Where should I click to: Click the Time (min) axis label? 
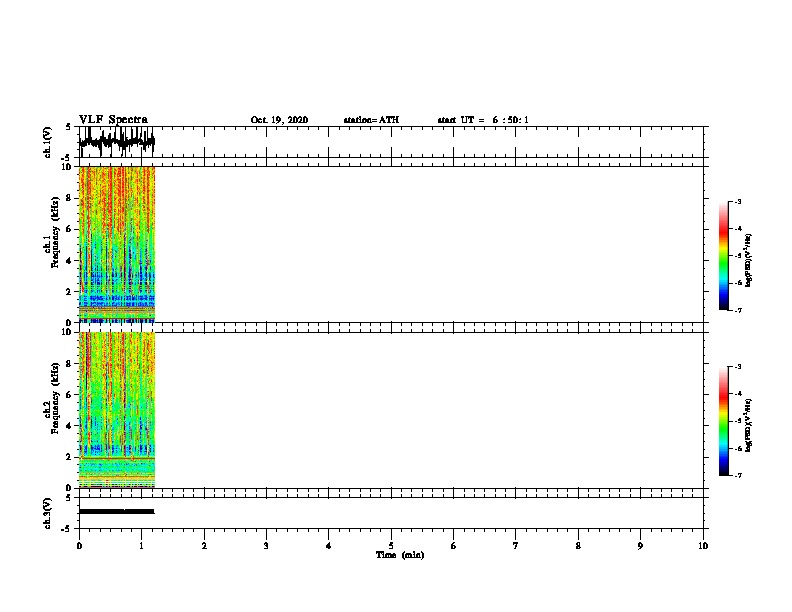[400, 555]
